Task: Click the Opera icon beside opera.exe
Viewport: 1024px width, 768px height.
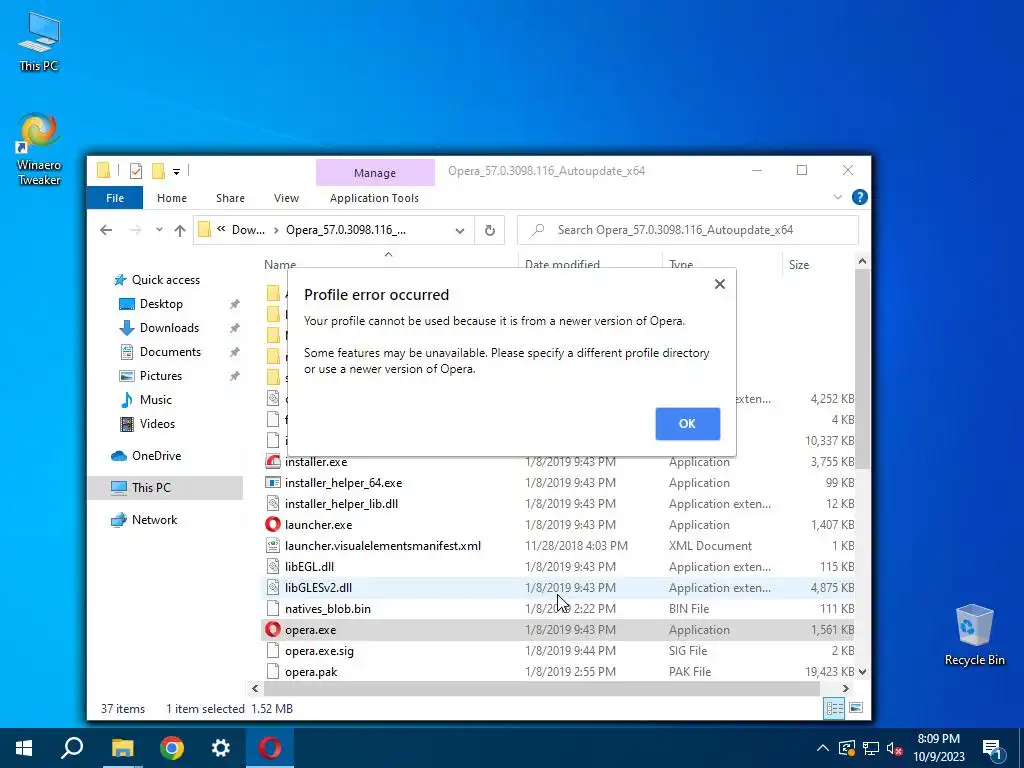Action: tap(273, 630)
